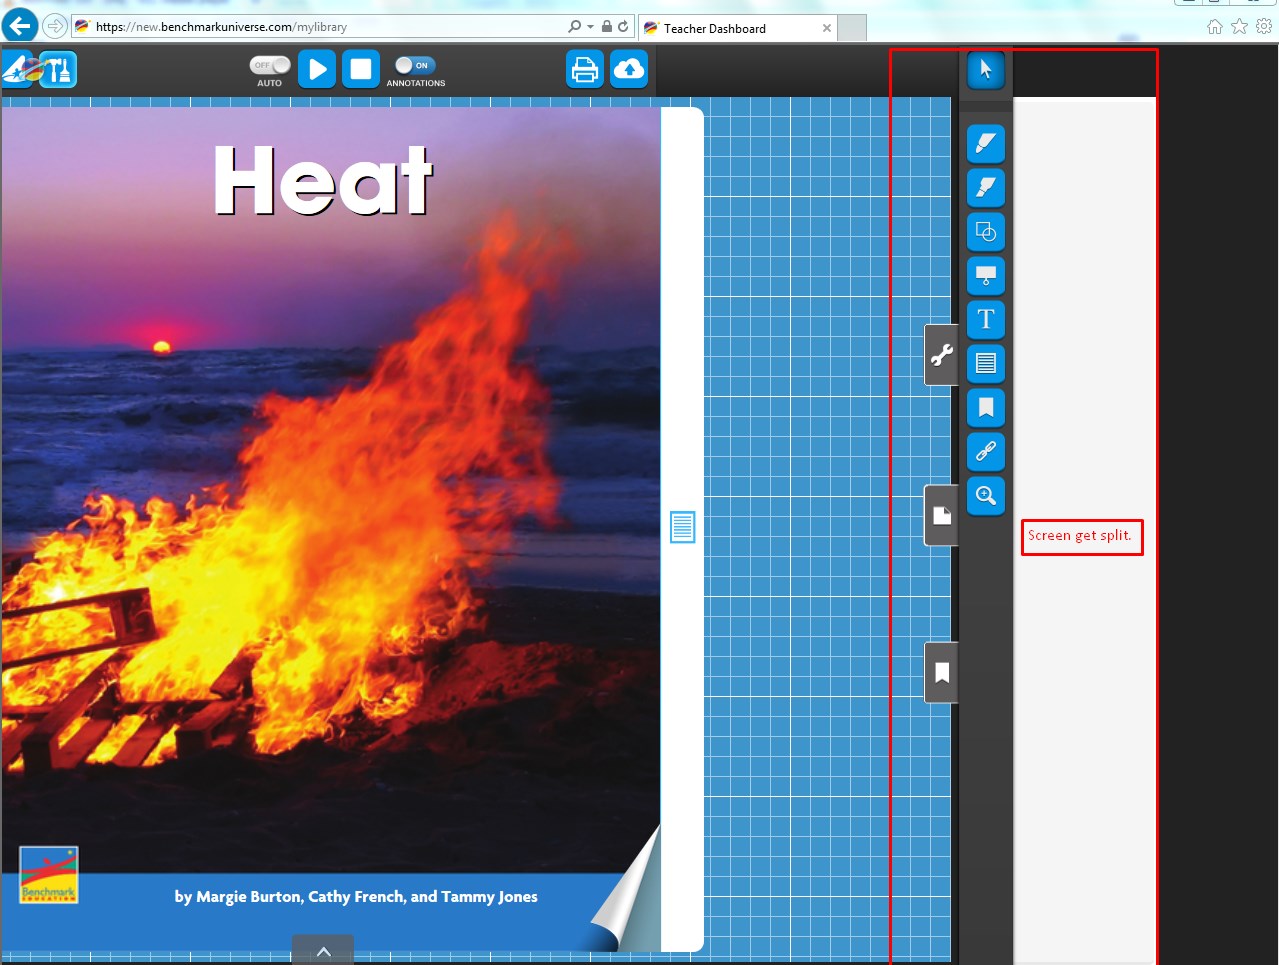Turn off the ANNOTATIONS switch
The height and width of the screenshot is (965, 1279).
[x=414, y=65]
